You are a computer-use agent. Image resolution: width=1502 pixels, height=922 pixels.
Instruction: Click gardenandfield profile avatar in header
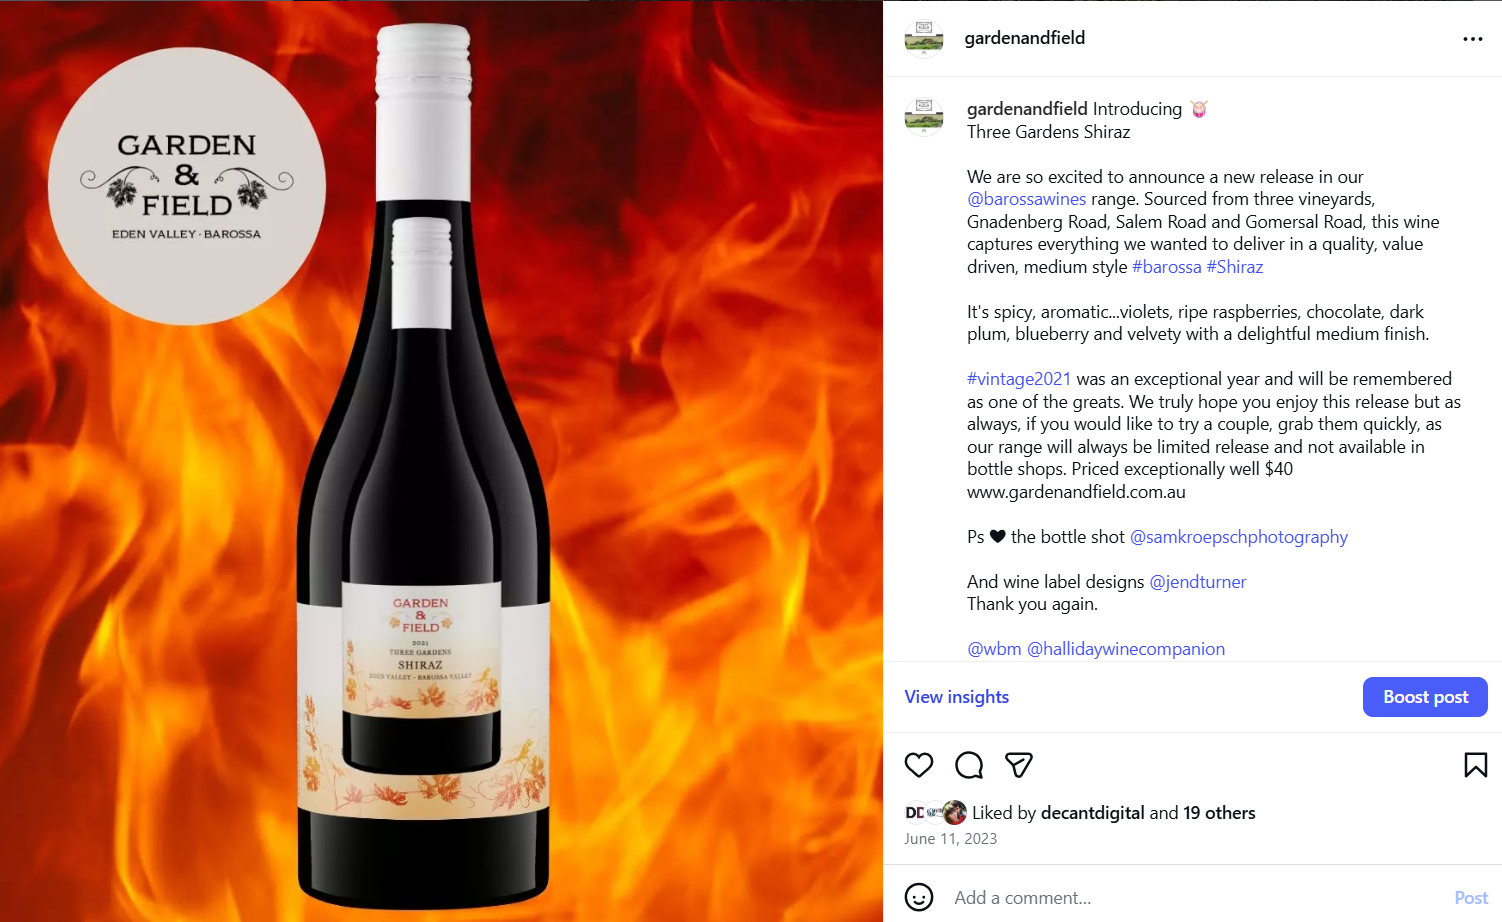point(924,38)
